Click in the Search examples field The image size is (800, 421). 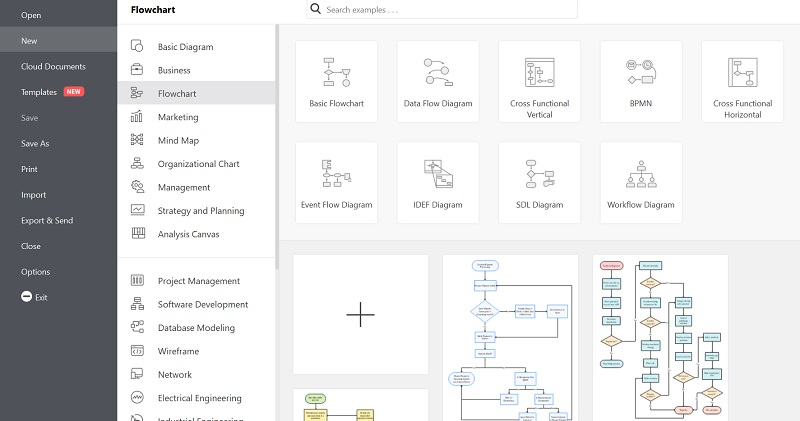[x=442, y=9]
